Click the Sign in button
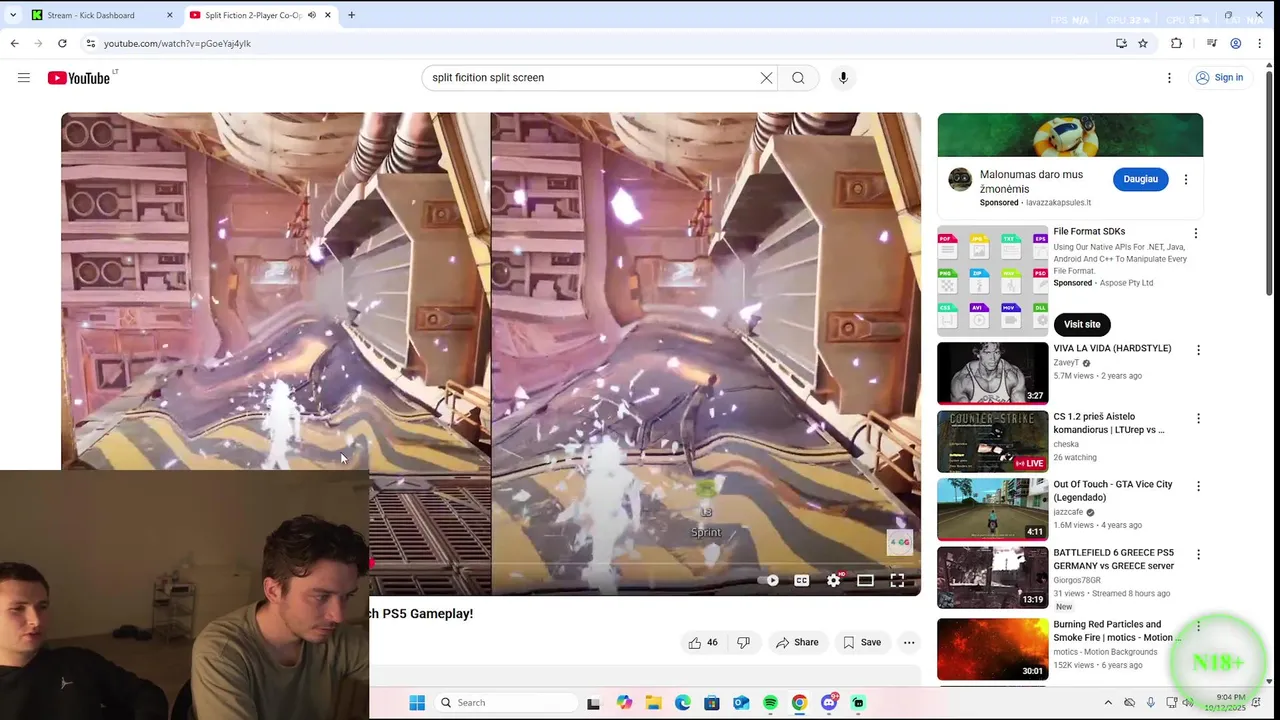This screenshot has width=1280, height=720. coord(1219,78)
